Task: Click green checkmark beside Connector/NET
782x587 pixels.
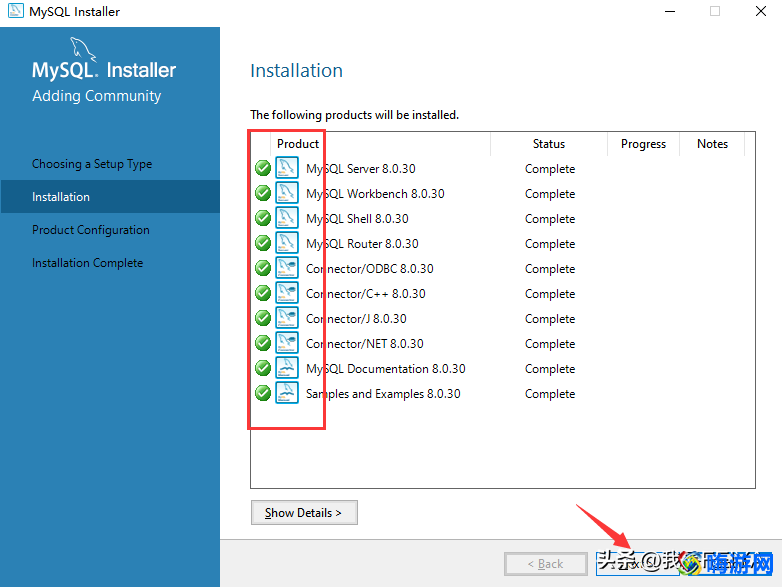Action: 263,343
